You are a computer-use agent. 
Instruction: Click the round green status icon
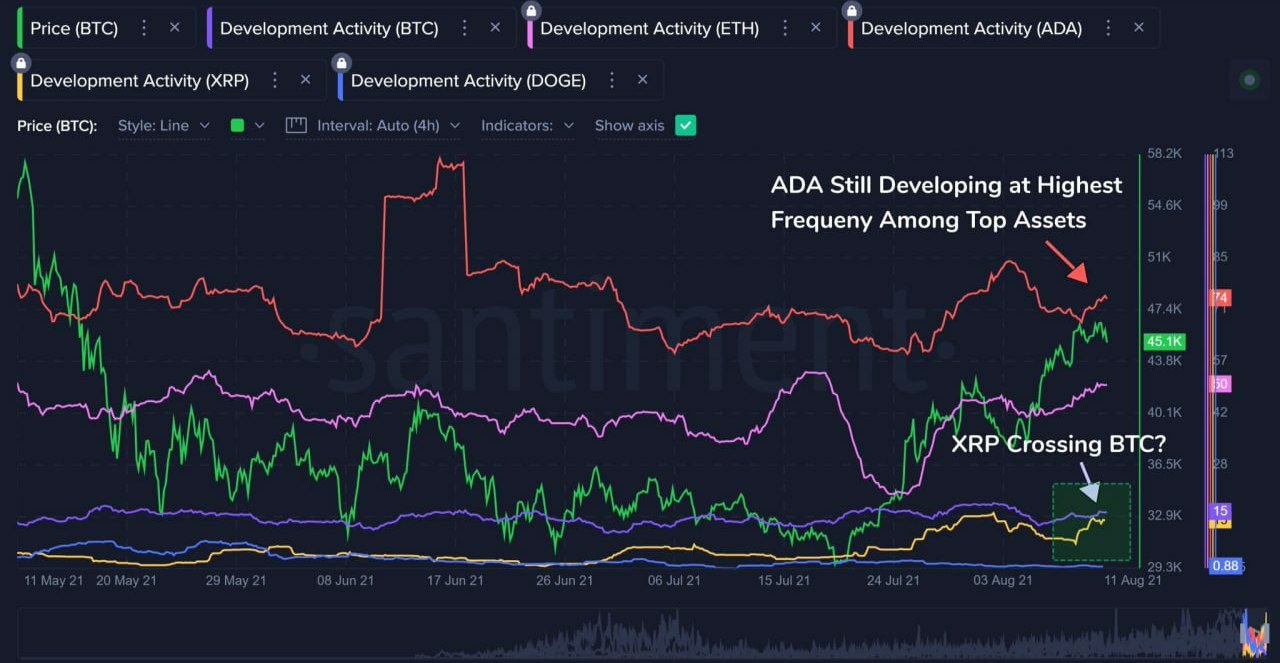pos(1248,80)
